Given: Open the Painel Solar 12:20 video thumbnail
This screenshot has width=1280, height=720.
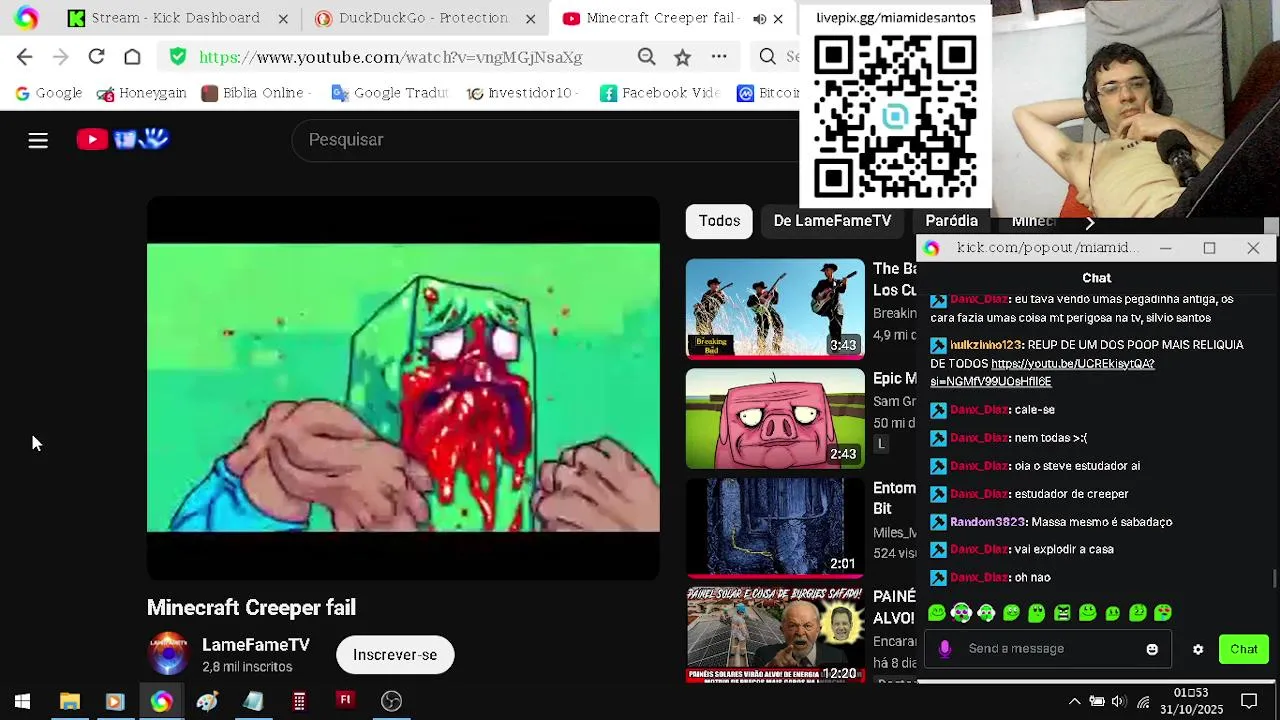Looking at the screenshot, I should [775, 634].
